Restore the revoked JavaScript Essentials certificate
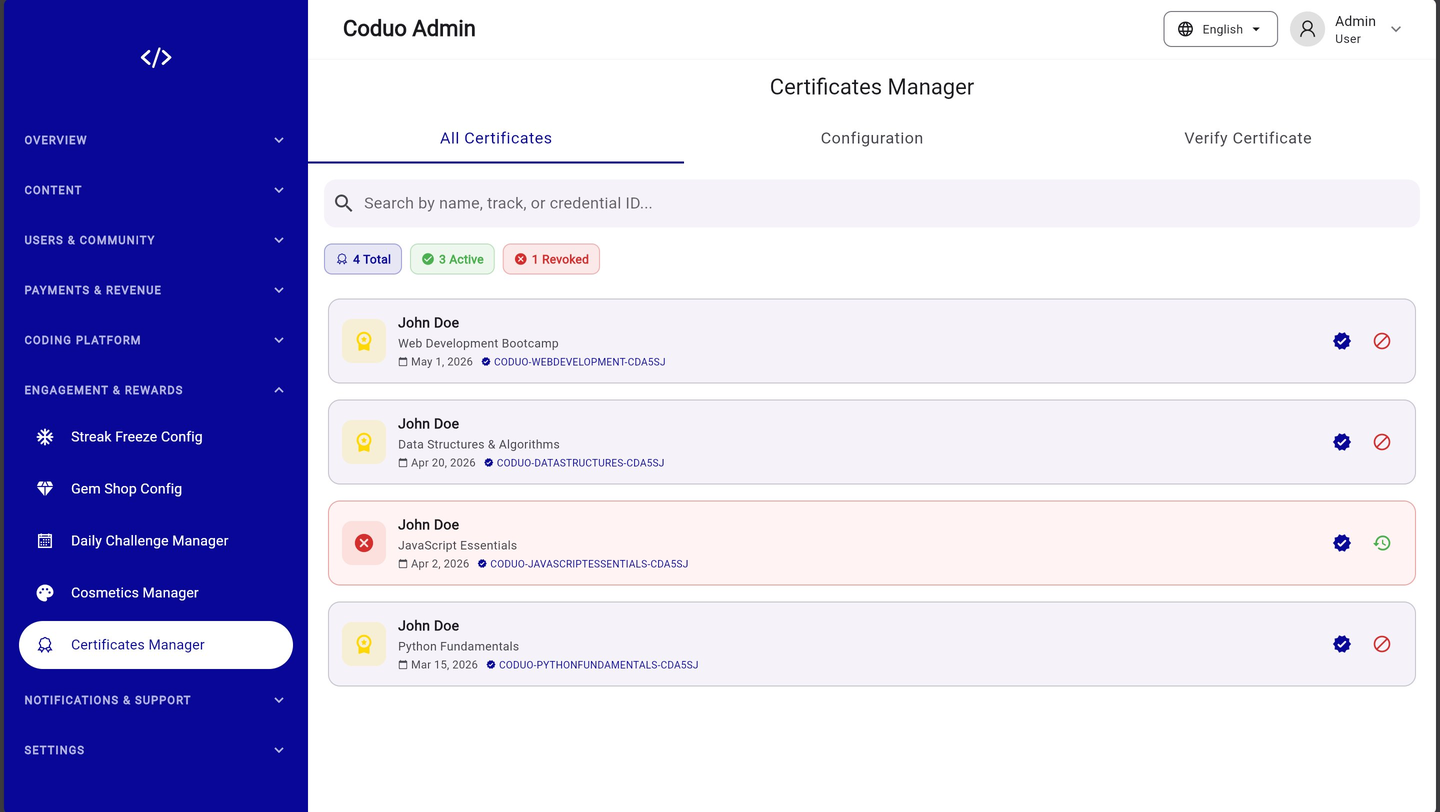The width and height of the screenshot is (1440, 812). (x=1382, y=543)
